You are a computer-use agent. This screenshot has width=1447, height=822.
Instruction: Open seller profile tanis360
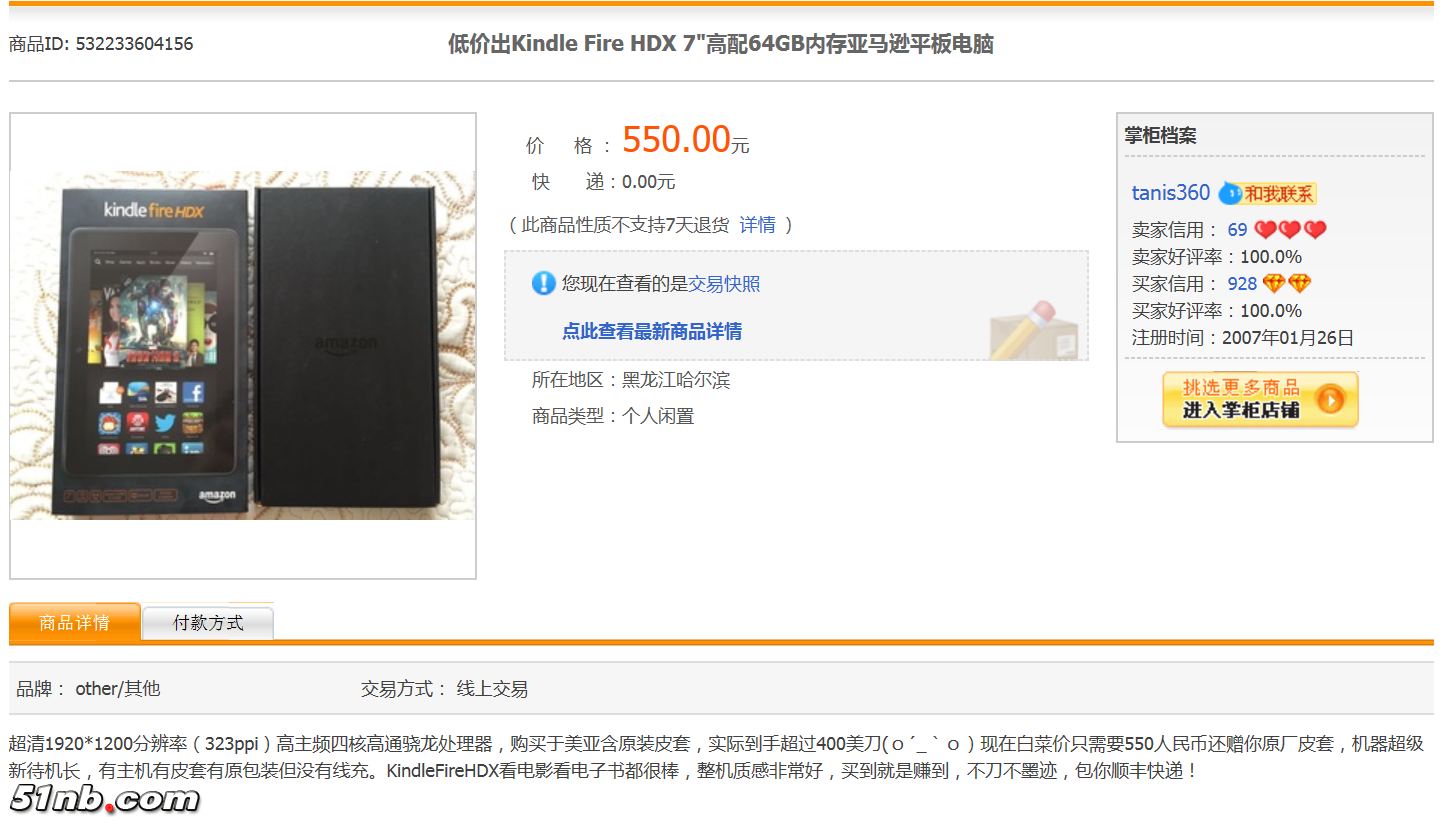(1171, 193)
